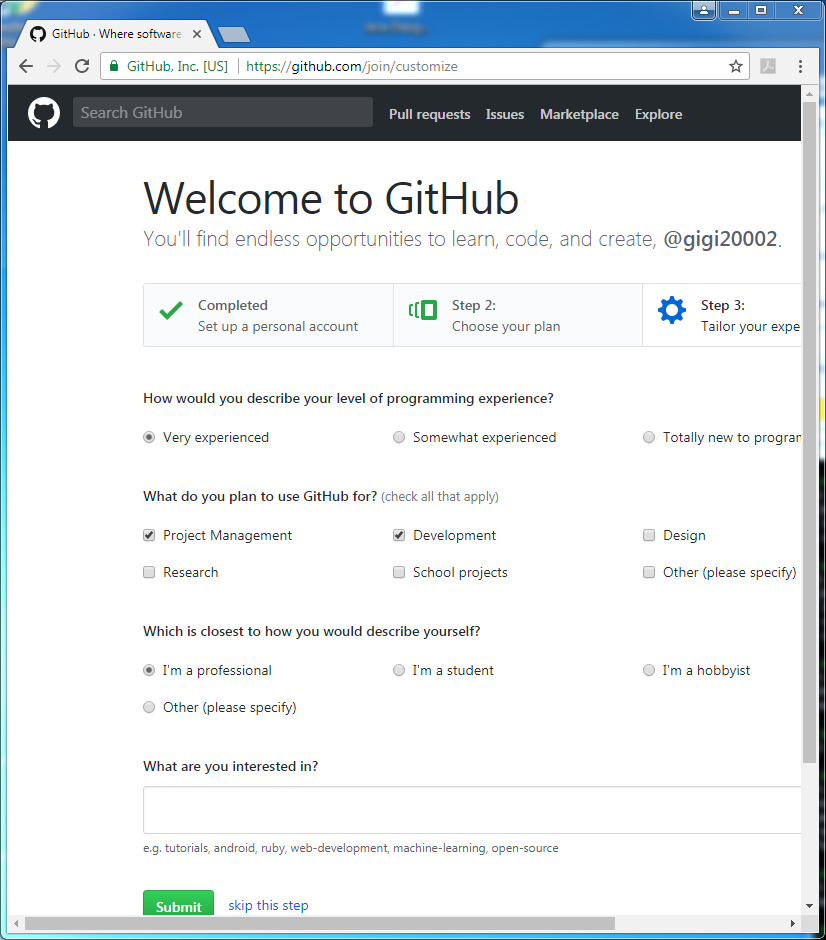Open a new browser tab

point(234,35)
